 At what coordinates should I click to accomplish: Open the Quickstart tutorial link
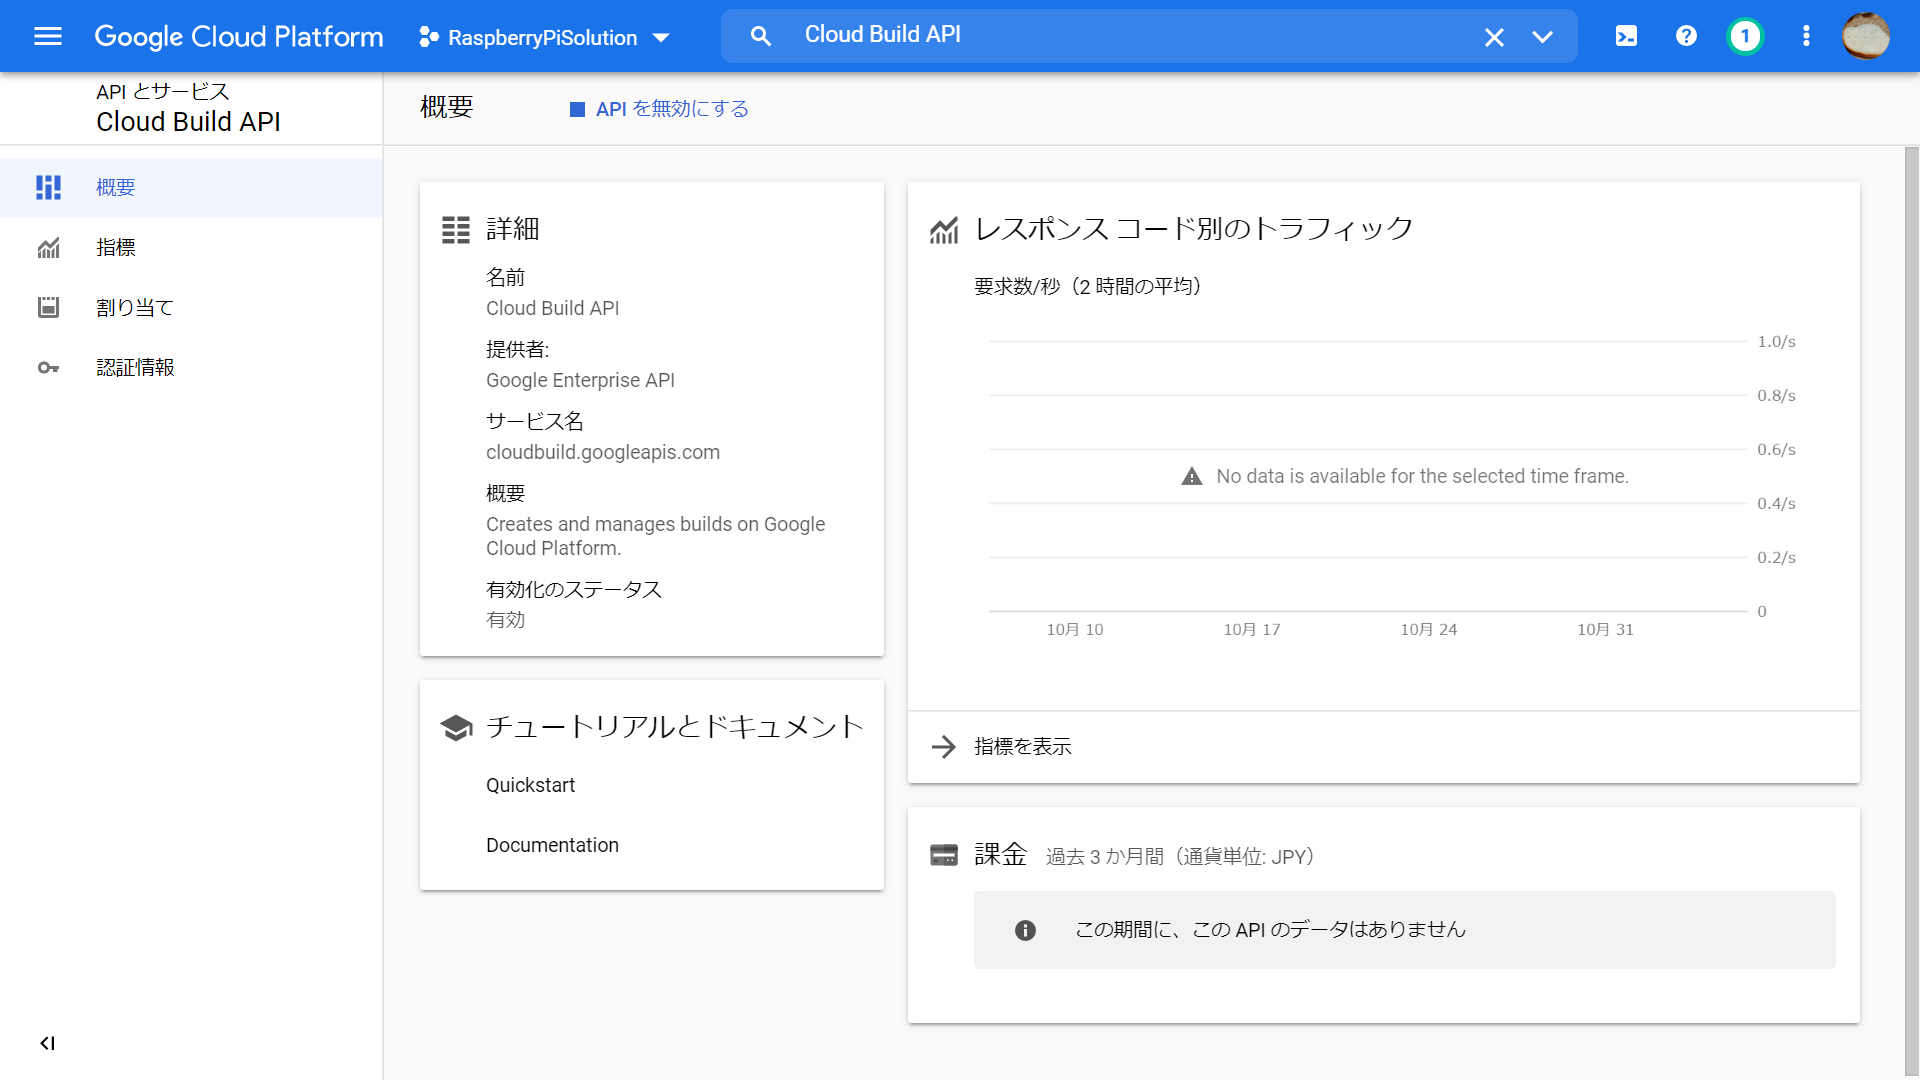click(530, 785)
